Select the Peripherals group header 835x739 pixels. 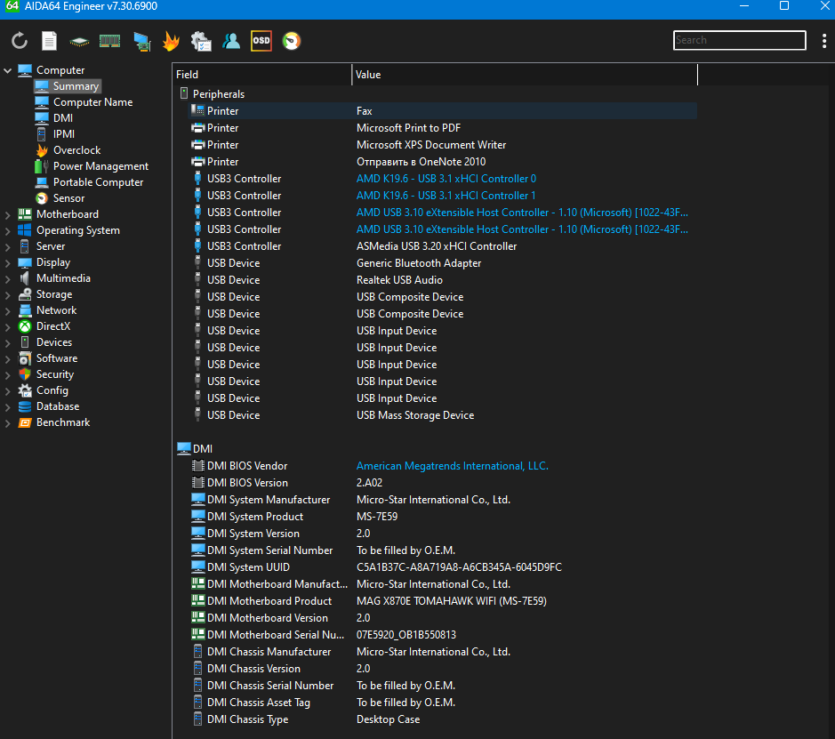pos(218,94)
